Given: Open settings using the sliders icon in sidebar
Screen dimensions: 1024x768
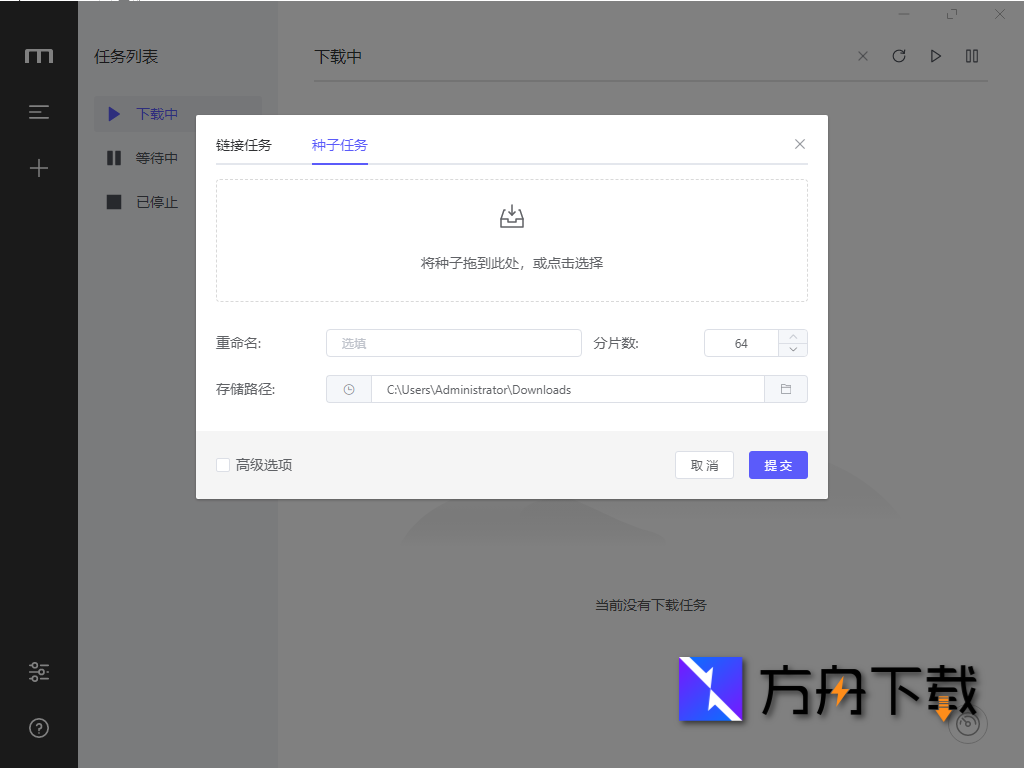Looking at the screenshot, I should pyautogui.click(x=38, y=671).
